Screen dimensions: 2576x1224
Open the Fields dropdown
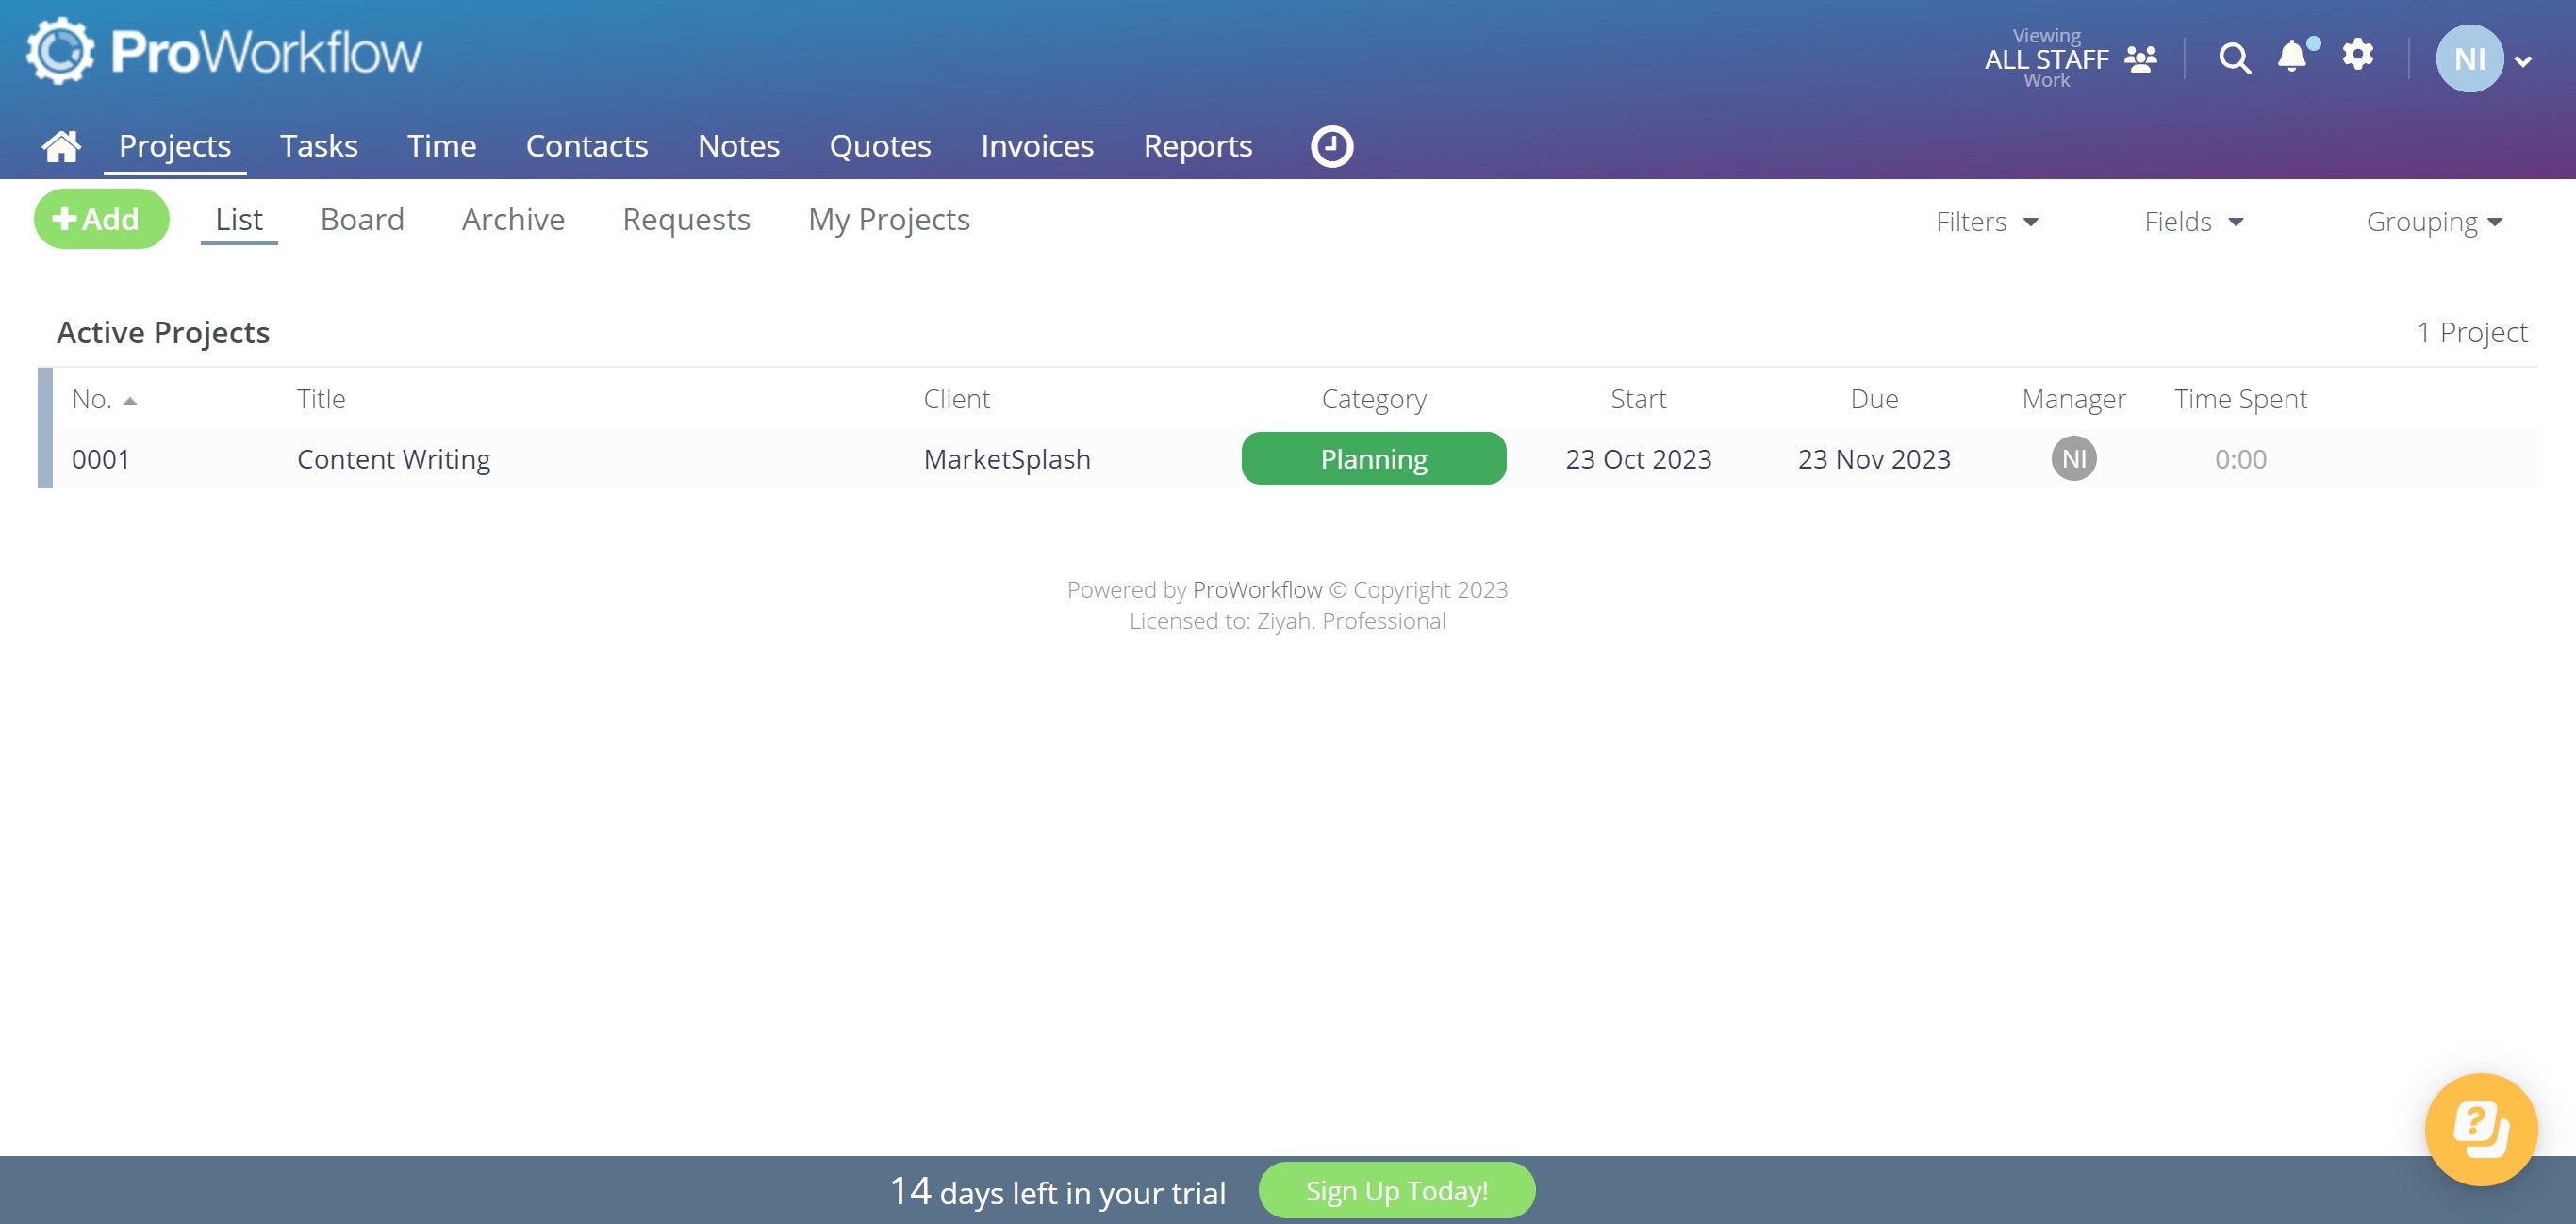coord(2193,221)
